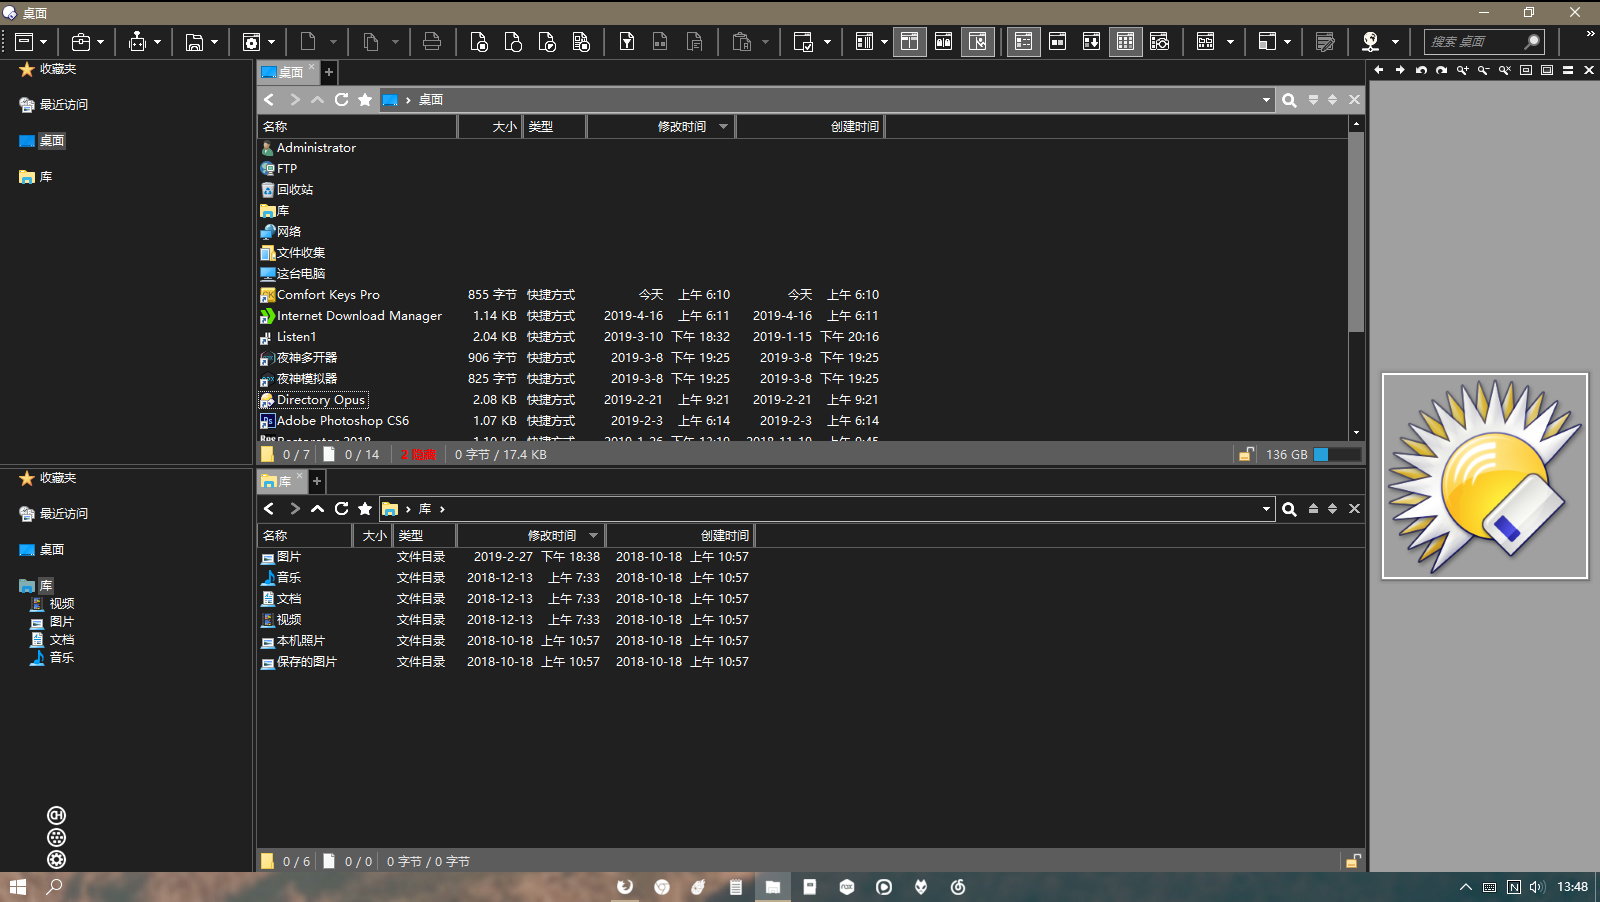Image resolution: width=1600 pixels, height=902 pixels.
Task: Click the red hidden-items count in the status bar
Action: 418,455
